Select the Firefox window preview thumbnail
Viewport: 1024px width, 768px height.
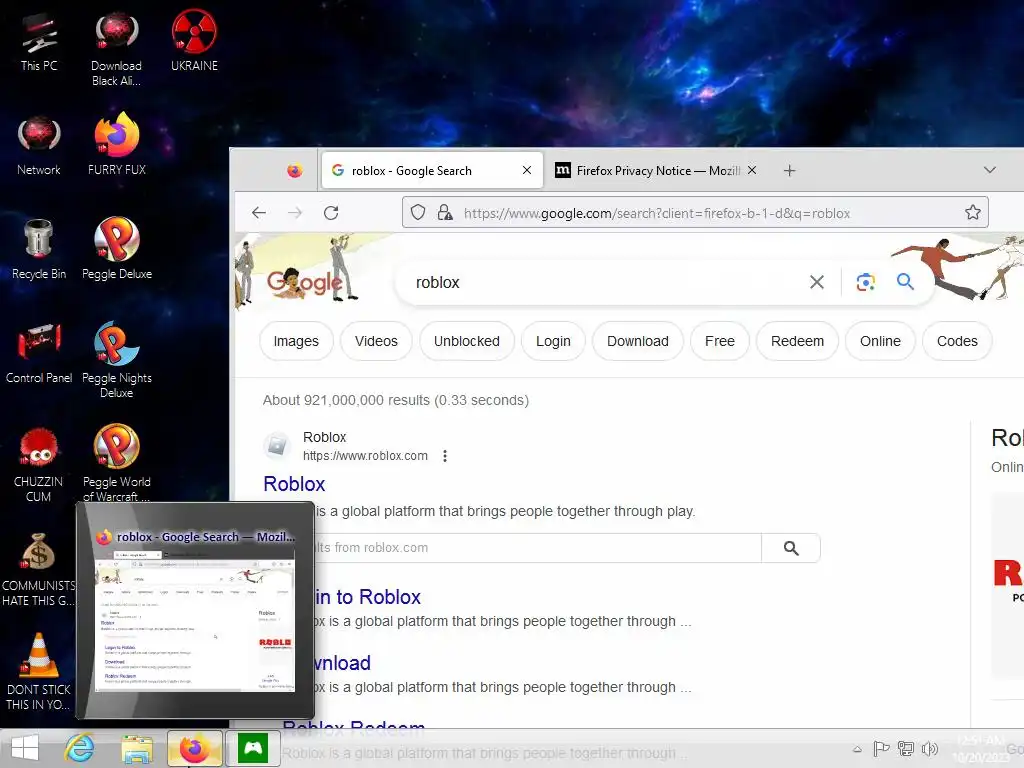click(195, 623)
